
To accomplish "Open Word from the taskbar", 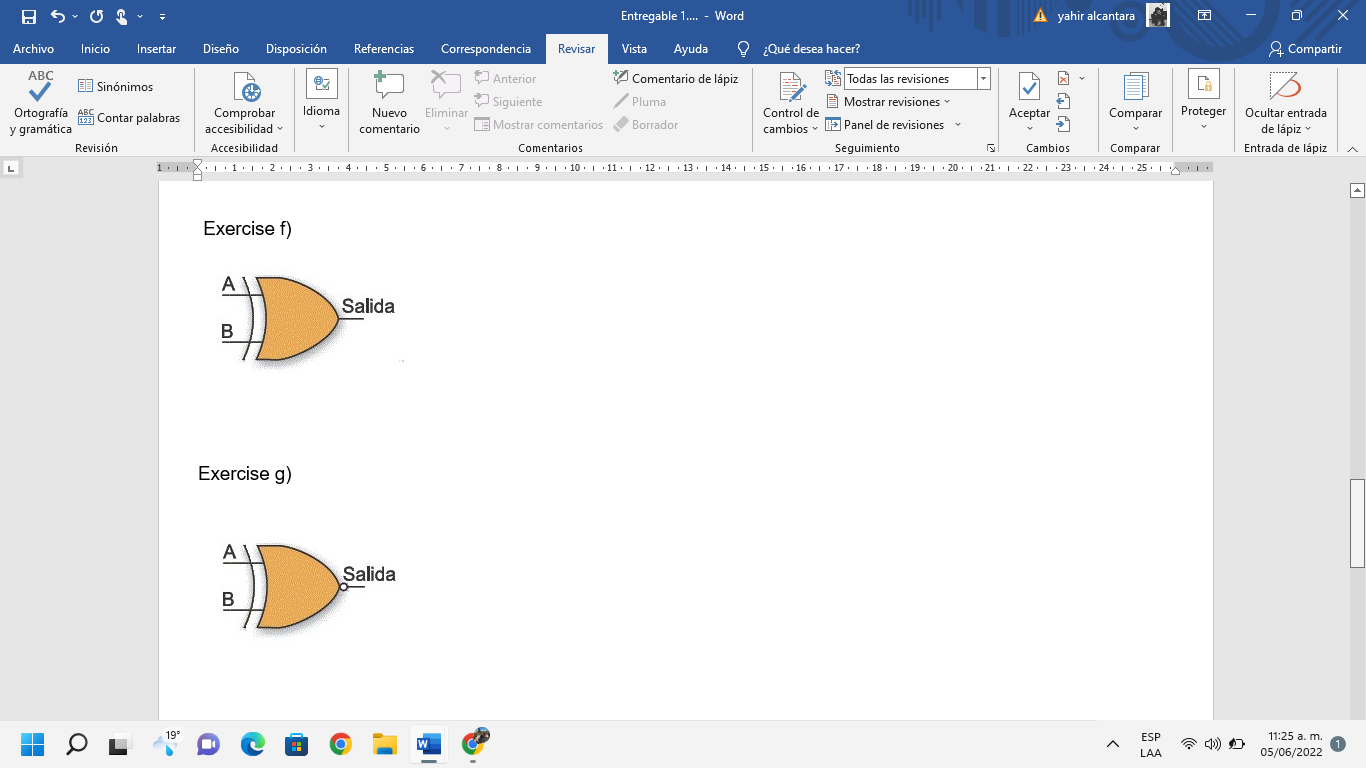I will click(429, 744).
